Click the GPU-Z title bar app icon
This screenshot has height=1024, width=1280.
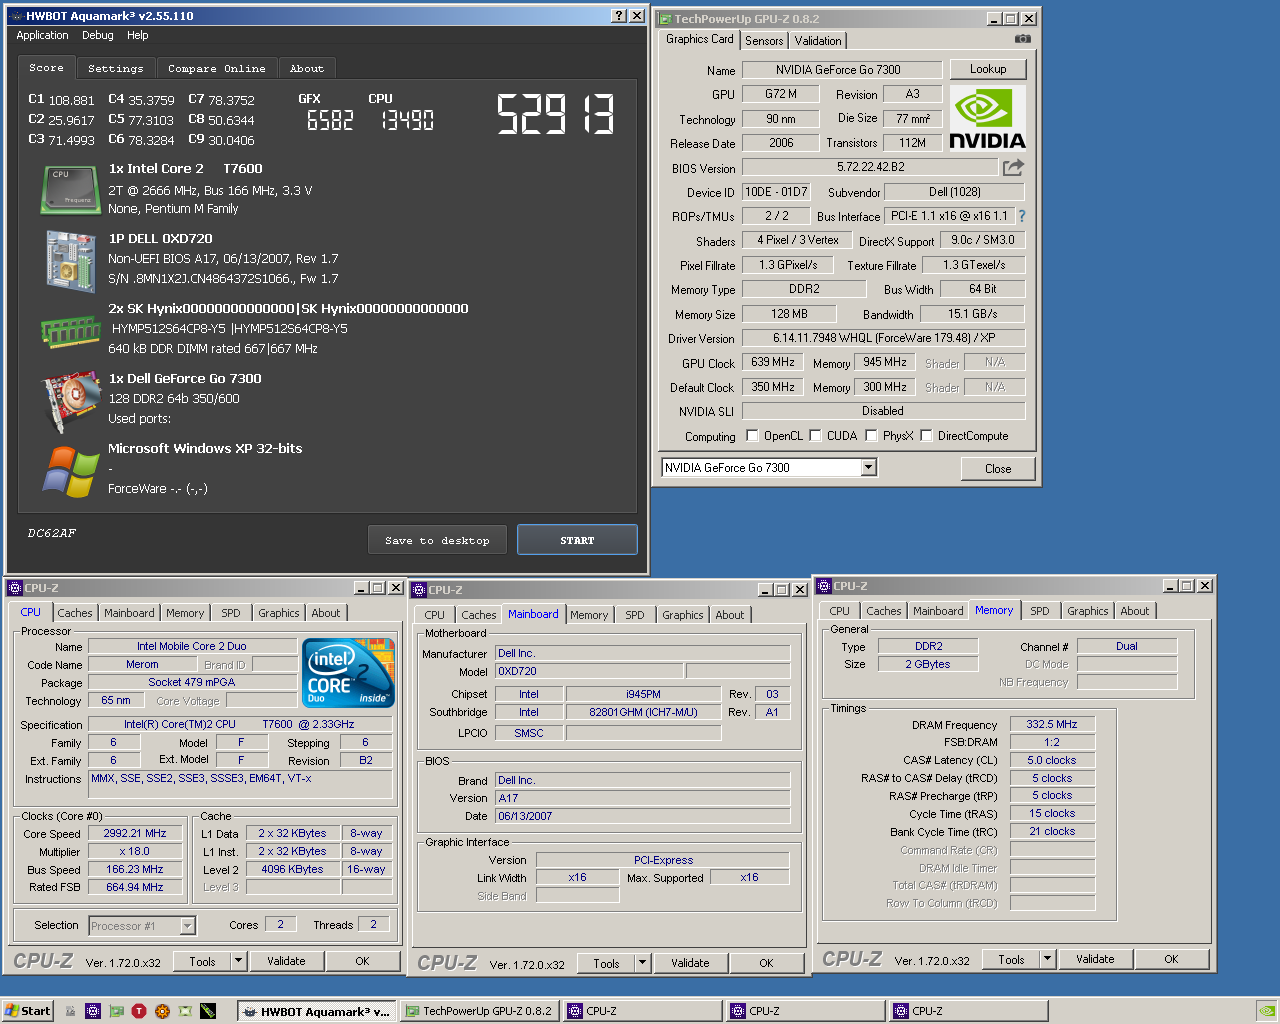coord(665,19)
